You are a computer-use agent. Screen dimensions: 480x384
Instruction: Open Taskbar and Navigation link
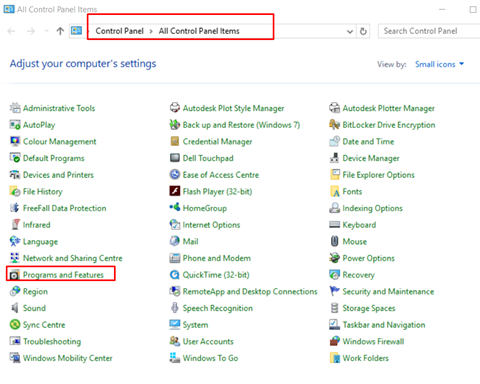384,325
